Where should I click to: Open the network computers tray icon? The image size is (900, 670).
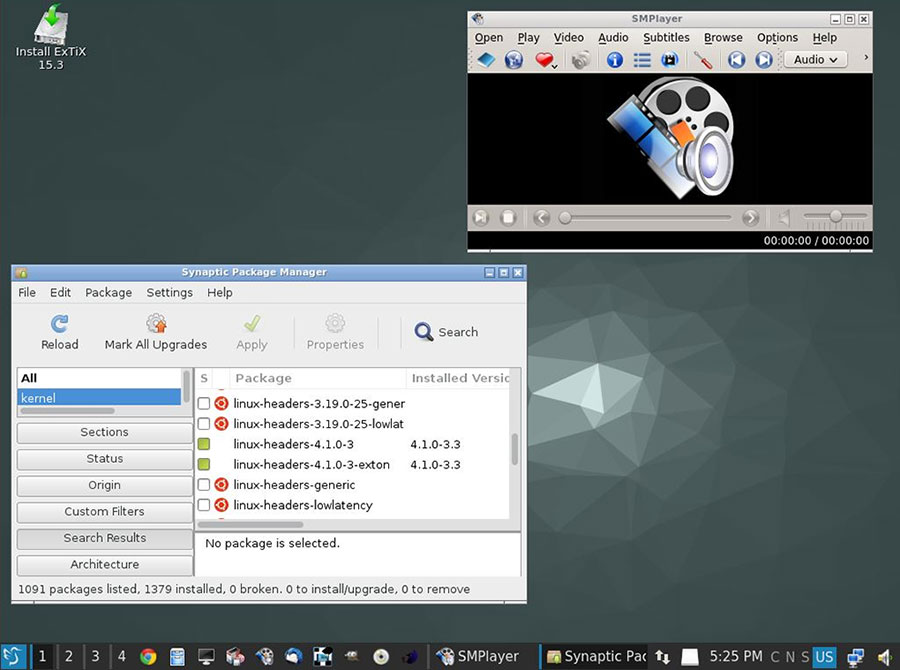point(855,656)
